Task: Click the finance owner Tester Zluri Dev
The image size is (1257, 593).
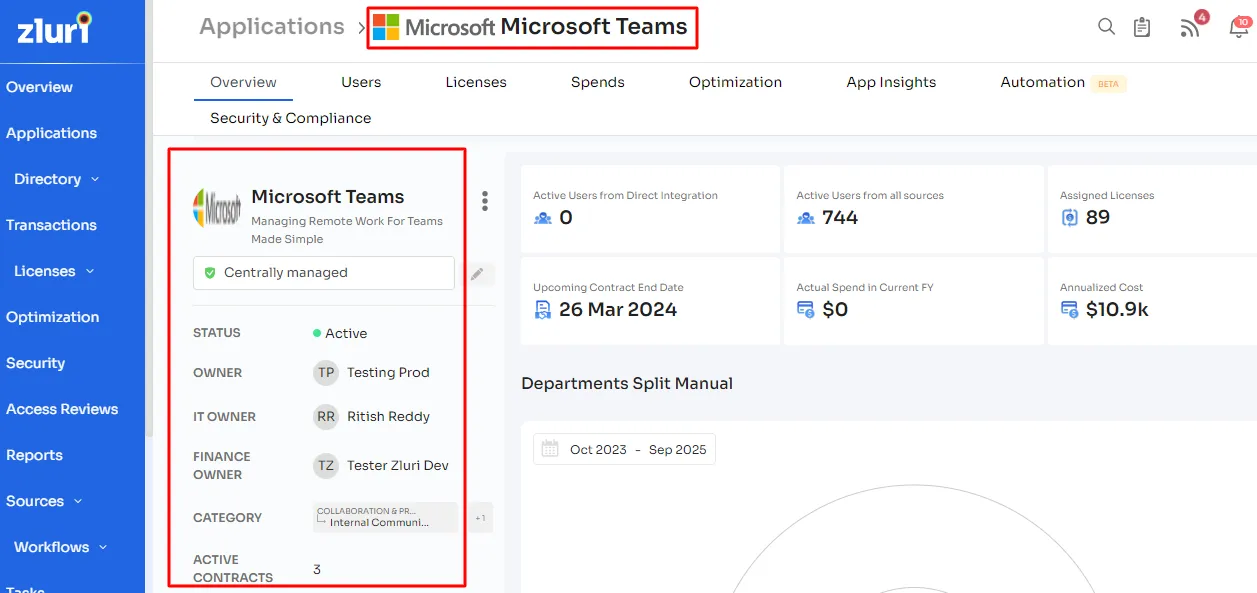Action: (x=398, y=465)
